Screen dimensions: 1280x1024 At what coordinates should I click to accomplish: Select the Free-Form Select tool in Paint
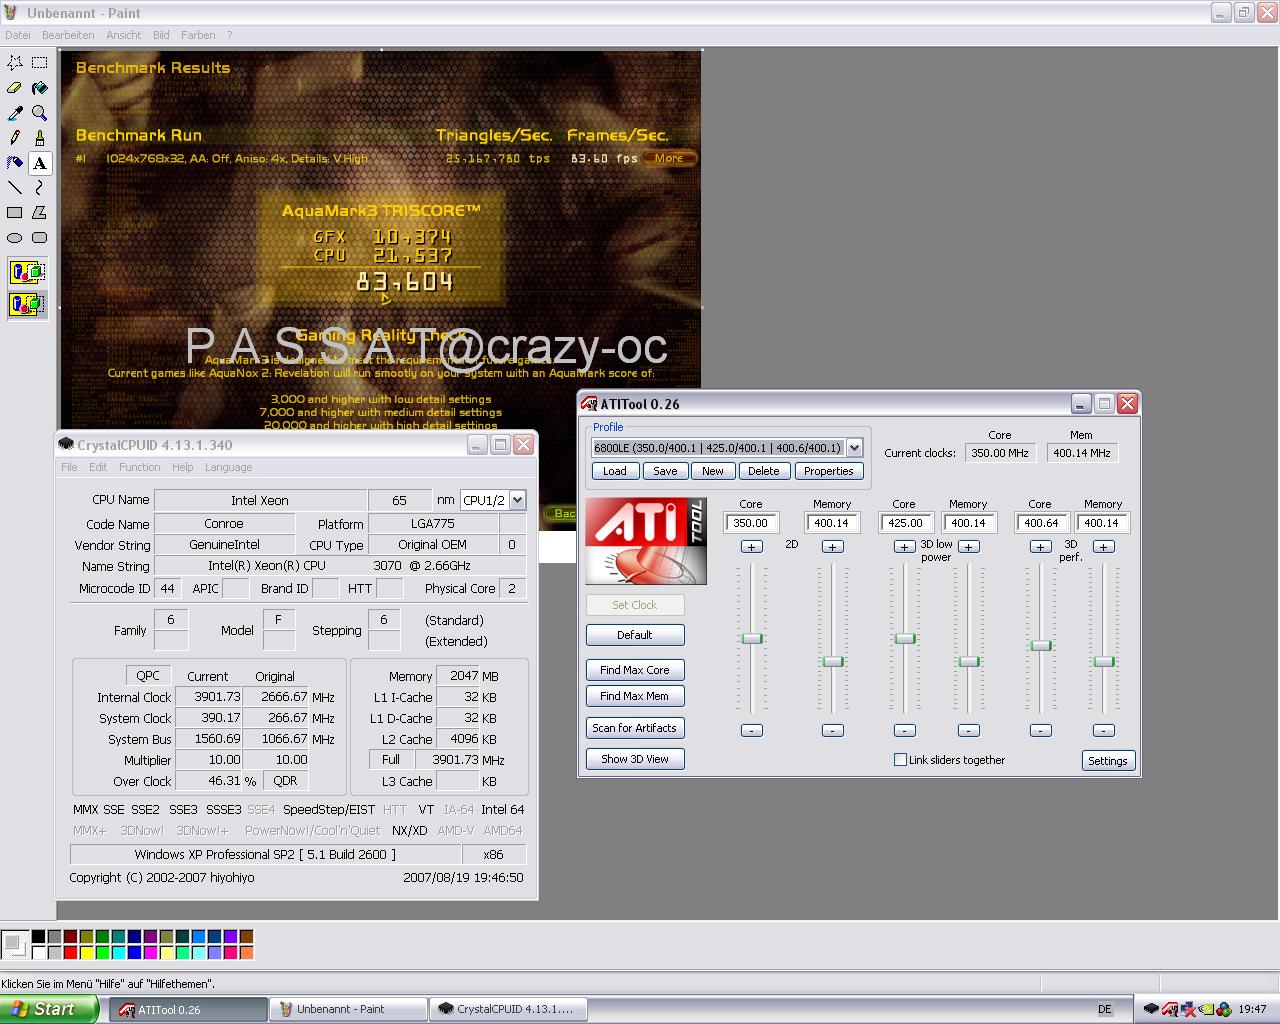point(15,62)
